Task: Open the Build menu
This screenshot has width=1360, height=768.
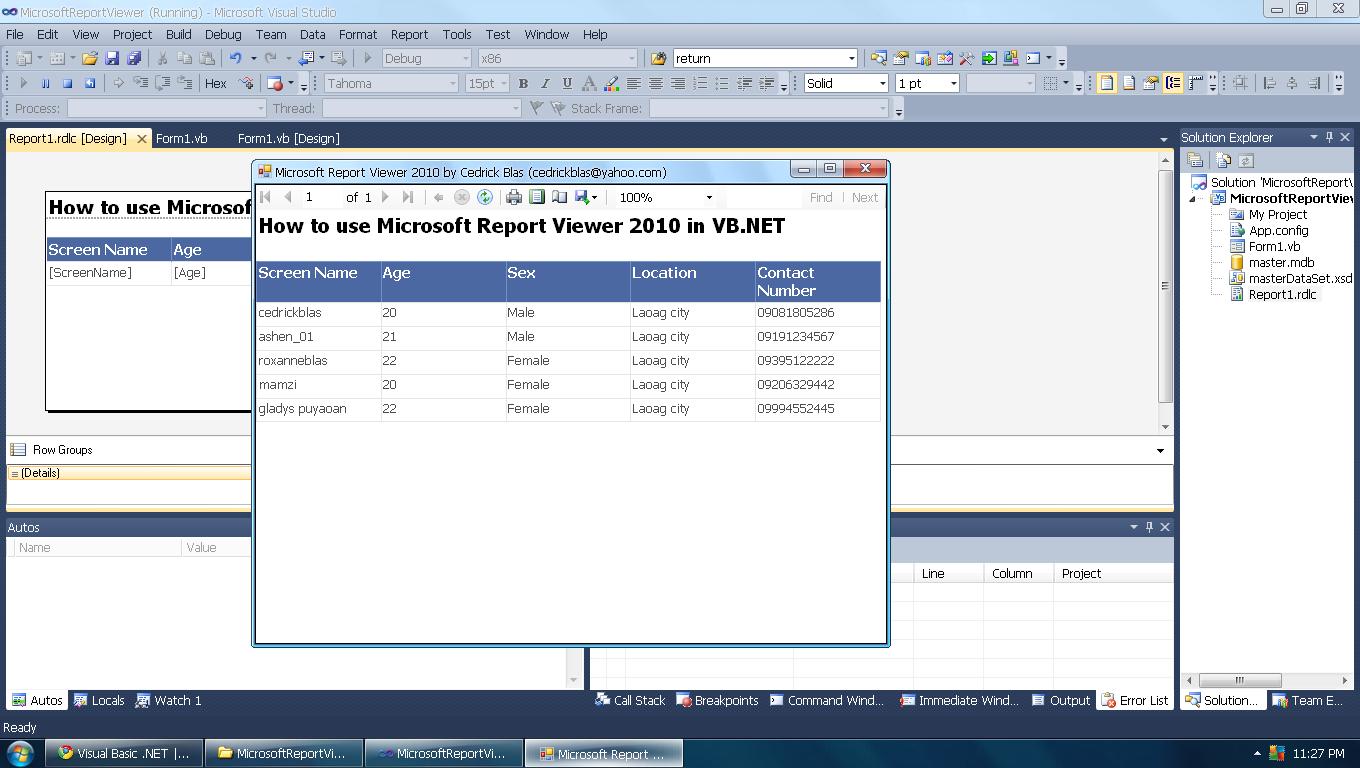Action: pyautogui.click(x=179, y=34)
